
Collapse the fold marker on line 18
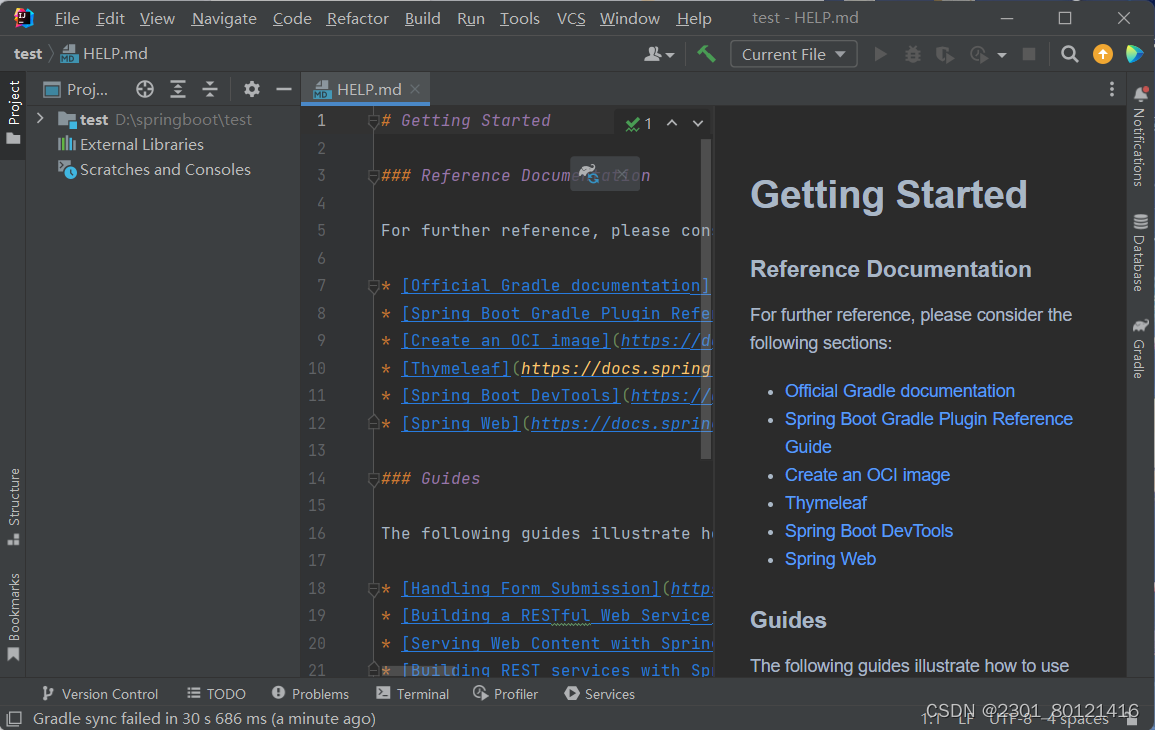click(x=373, y=589)
